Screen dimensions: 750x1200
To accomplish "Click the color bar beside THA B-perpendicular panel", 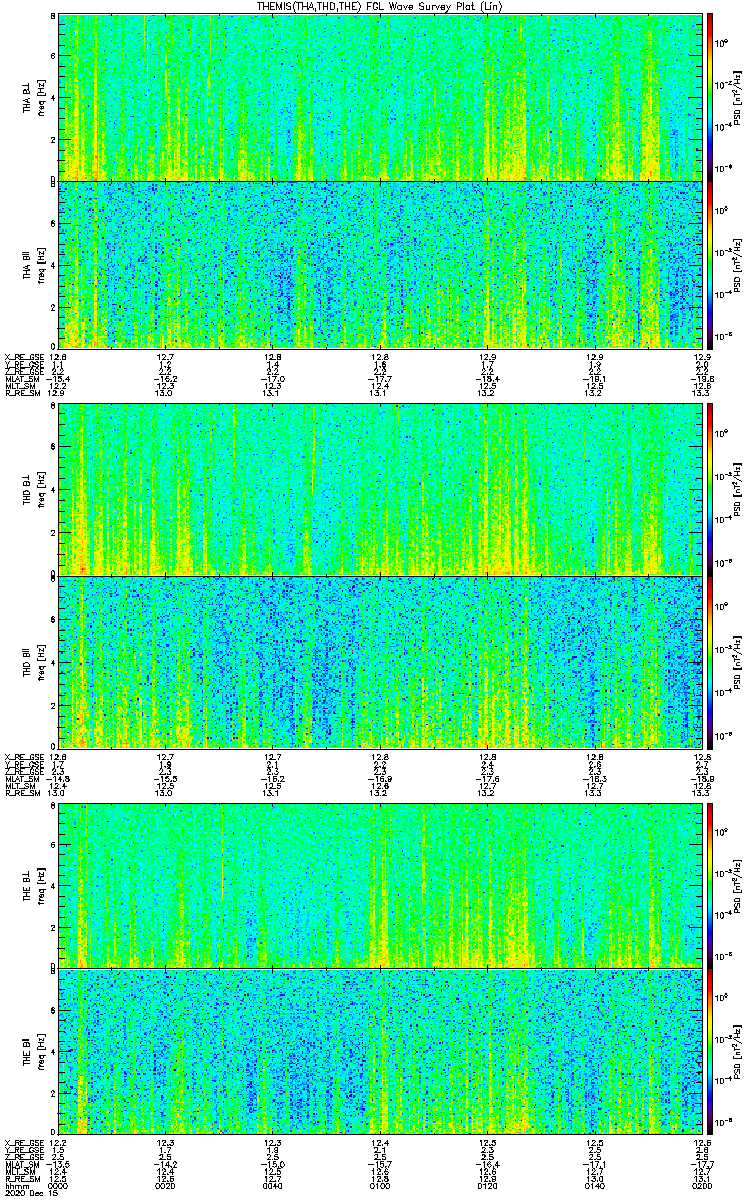I will click(711, 96).
